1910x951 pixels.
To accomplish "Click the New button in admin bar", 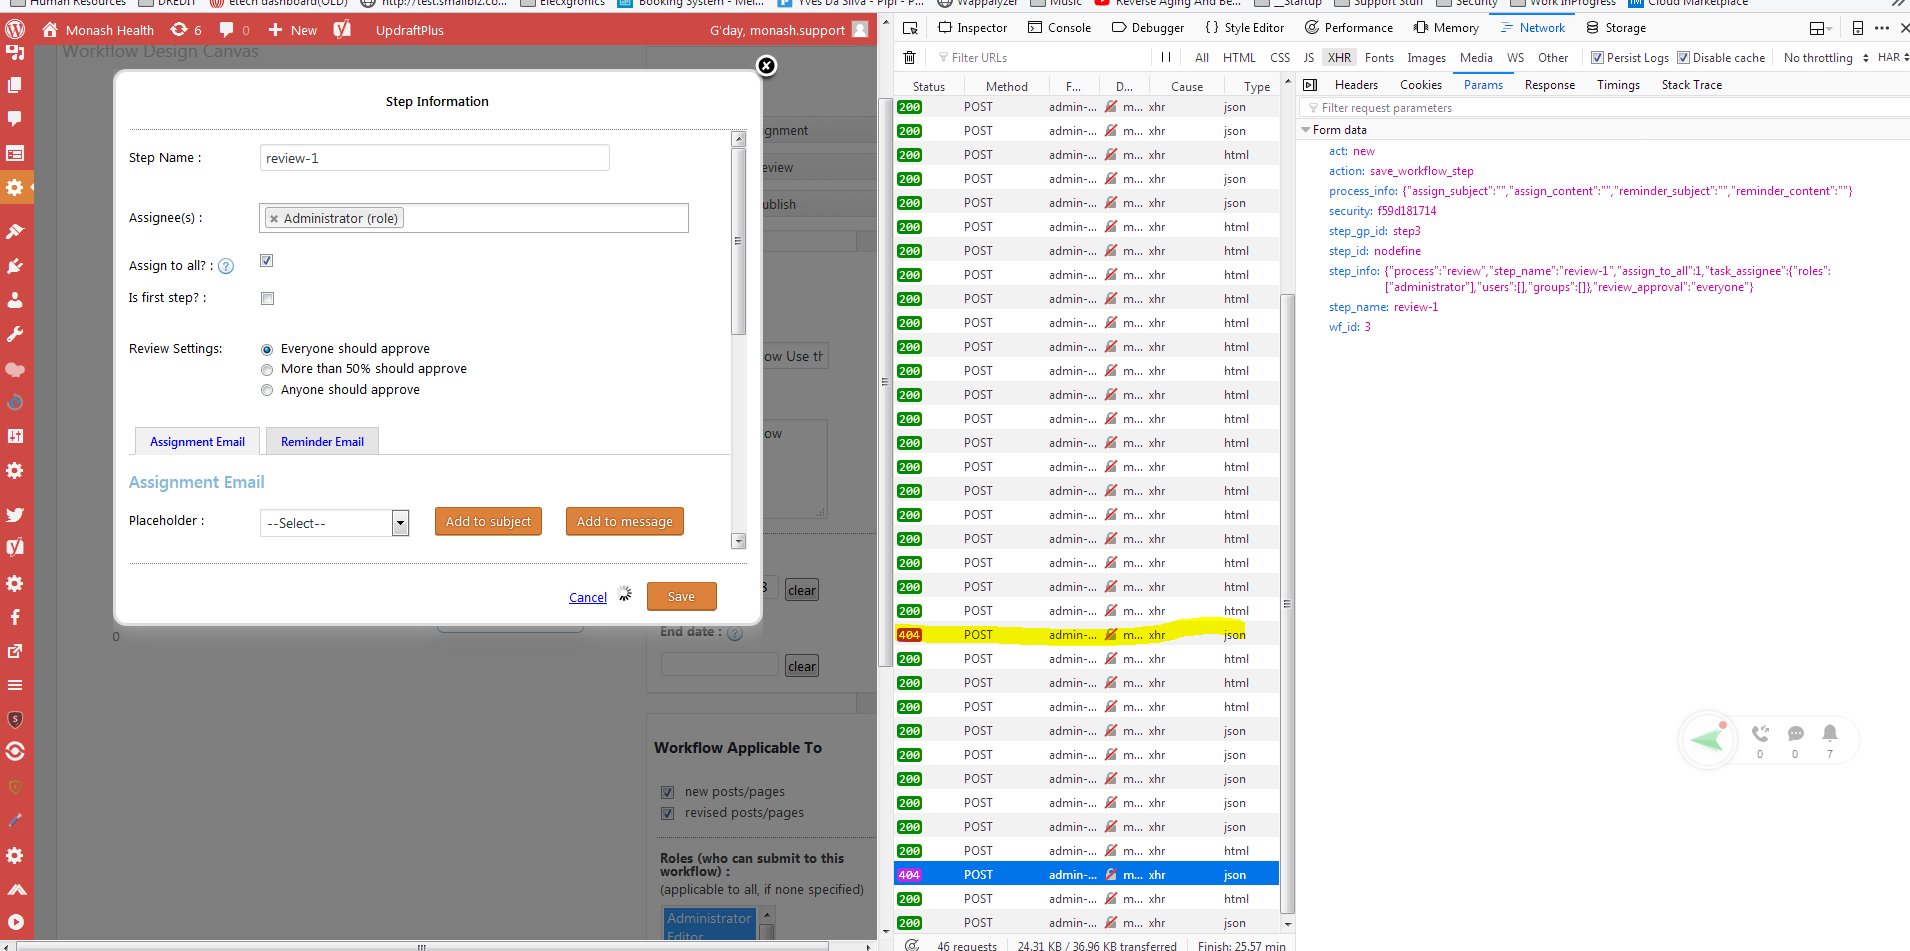I will [x=293, y=30].
